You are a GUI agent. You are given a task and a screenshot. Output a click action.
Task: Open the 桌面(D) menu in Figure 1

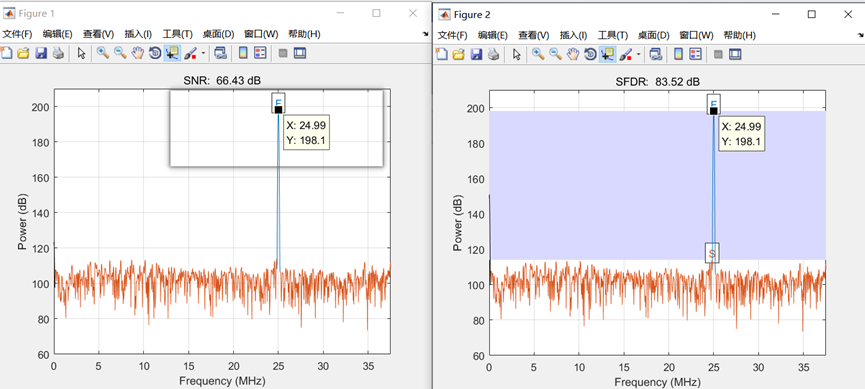(x=218, y=34)
